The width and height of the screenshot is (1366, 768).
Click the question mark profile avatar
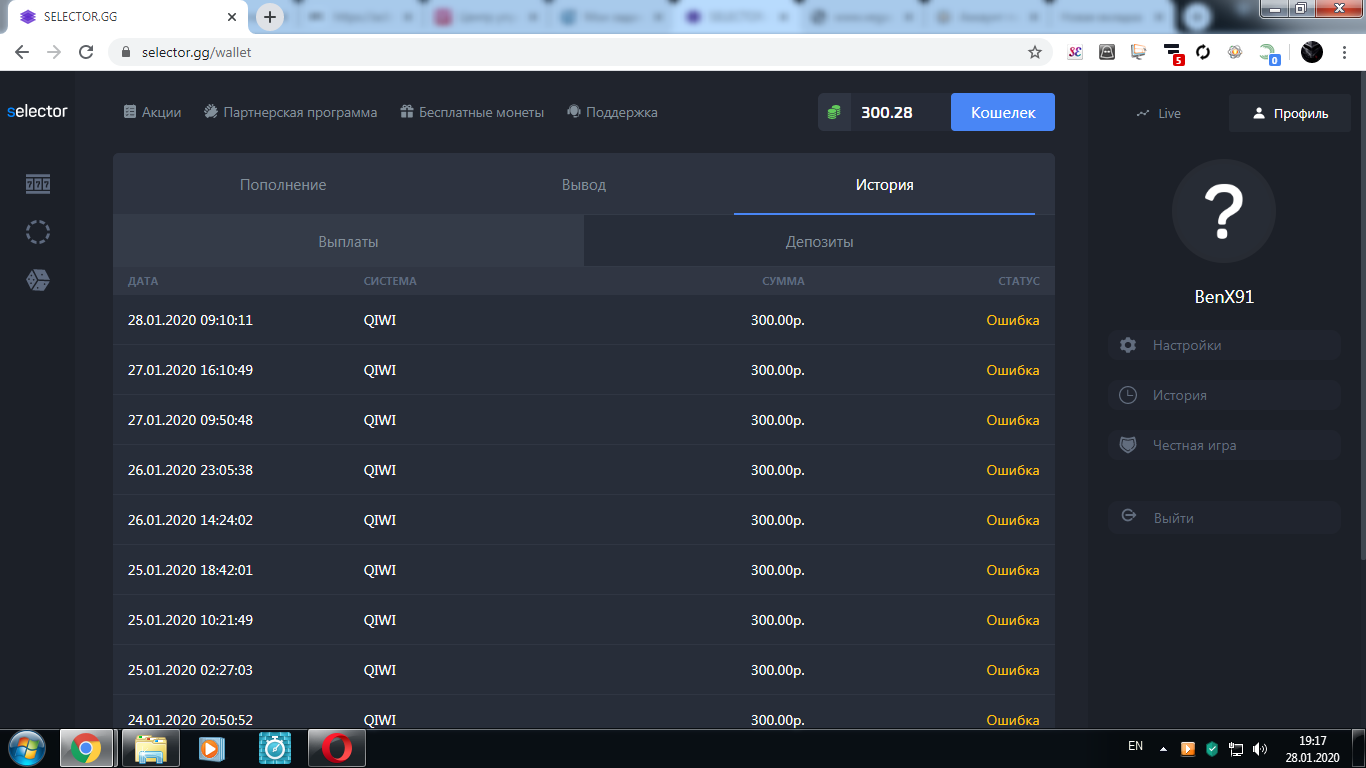[1224, 211]
